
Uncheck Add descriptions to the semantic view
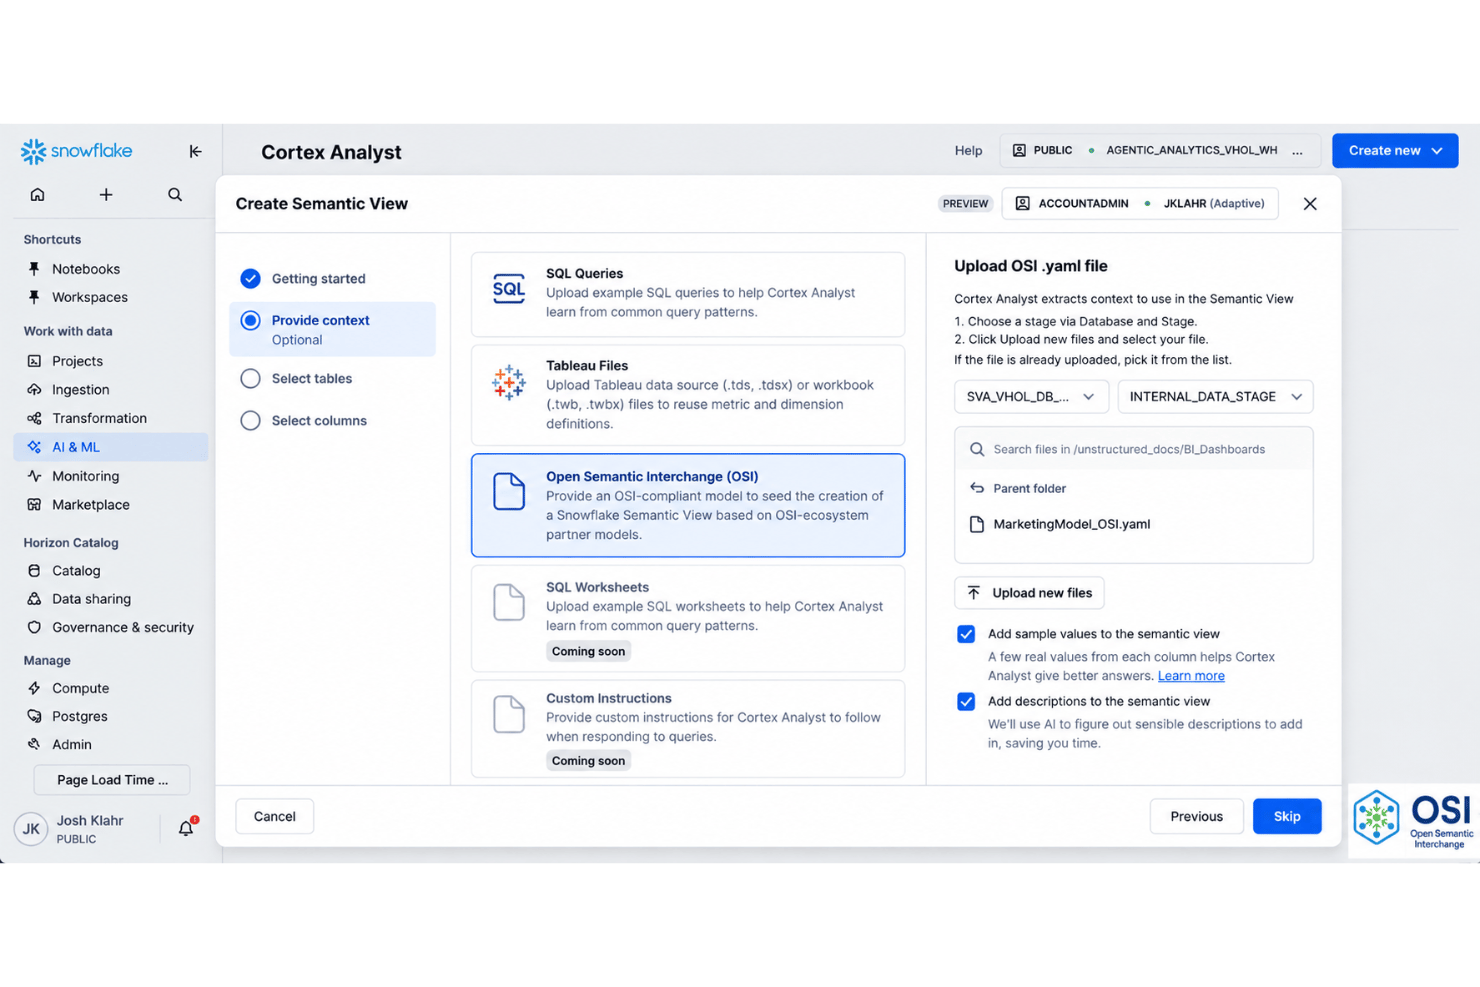pyautogui.click(x=966, y=701)
